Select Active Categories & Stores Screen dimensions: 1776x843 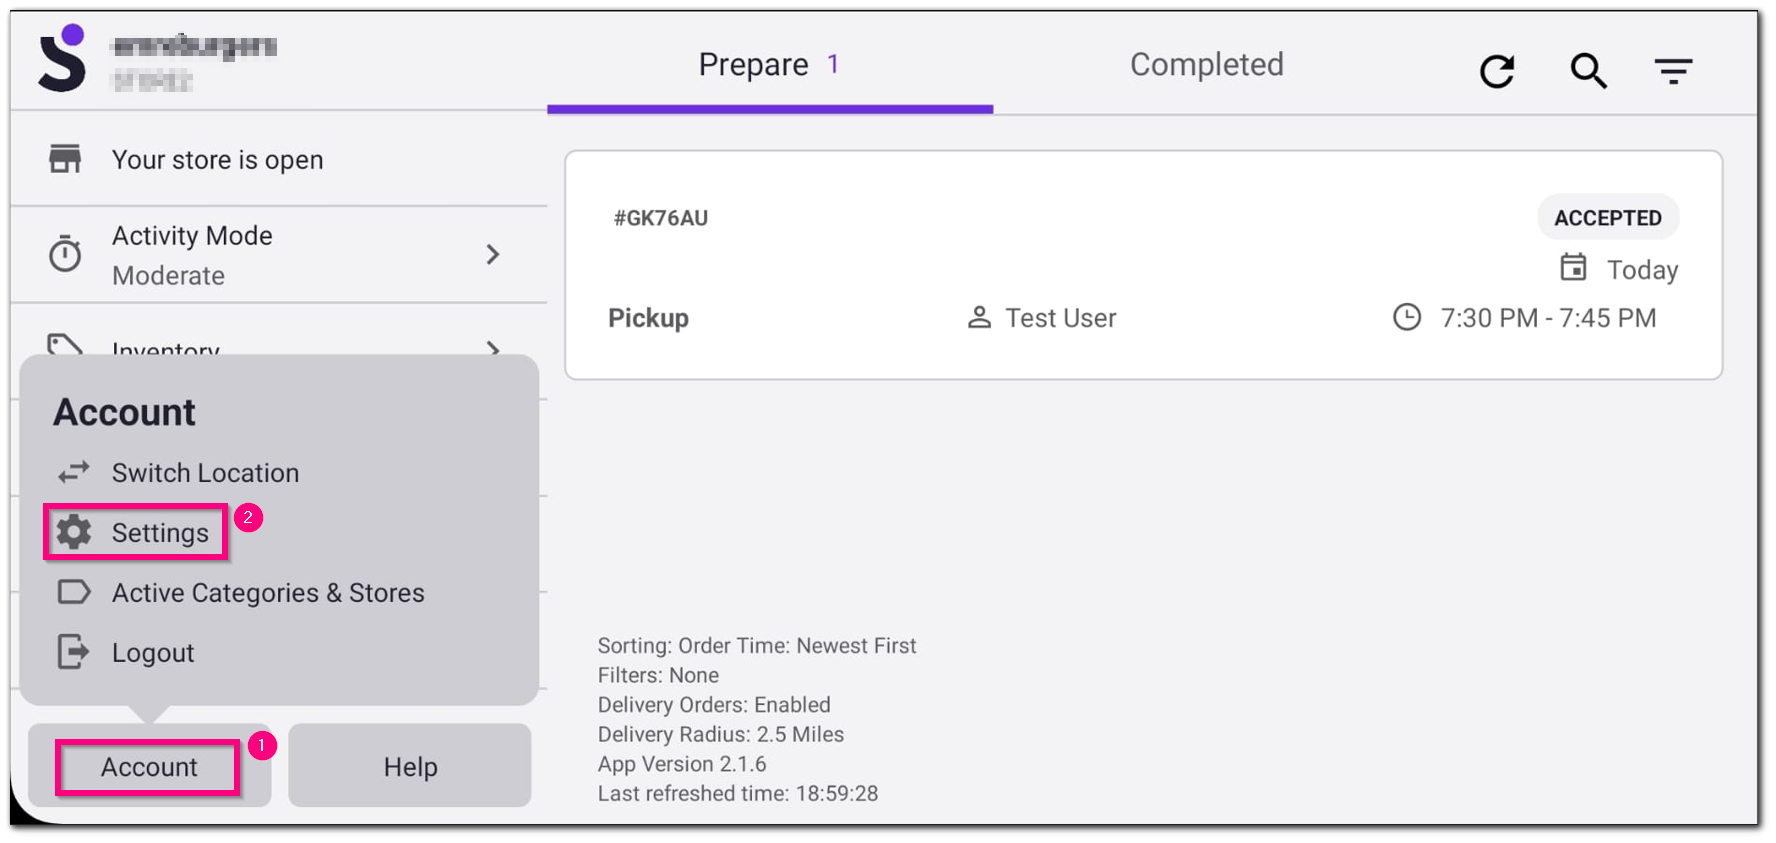tap(267, 592)
